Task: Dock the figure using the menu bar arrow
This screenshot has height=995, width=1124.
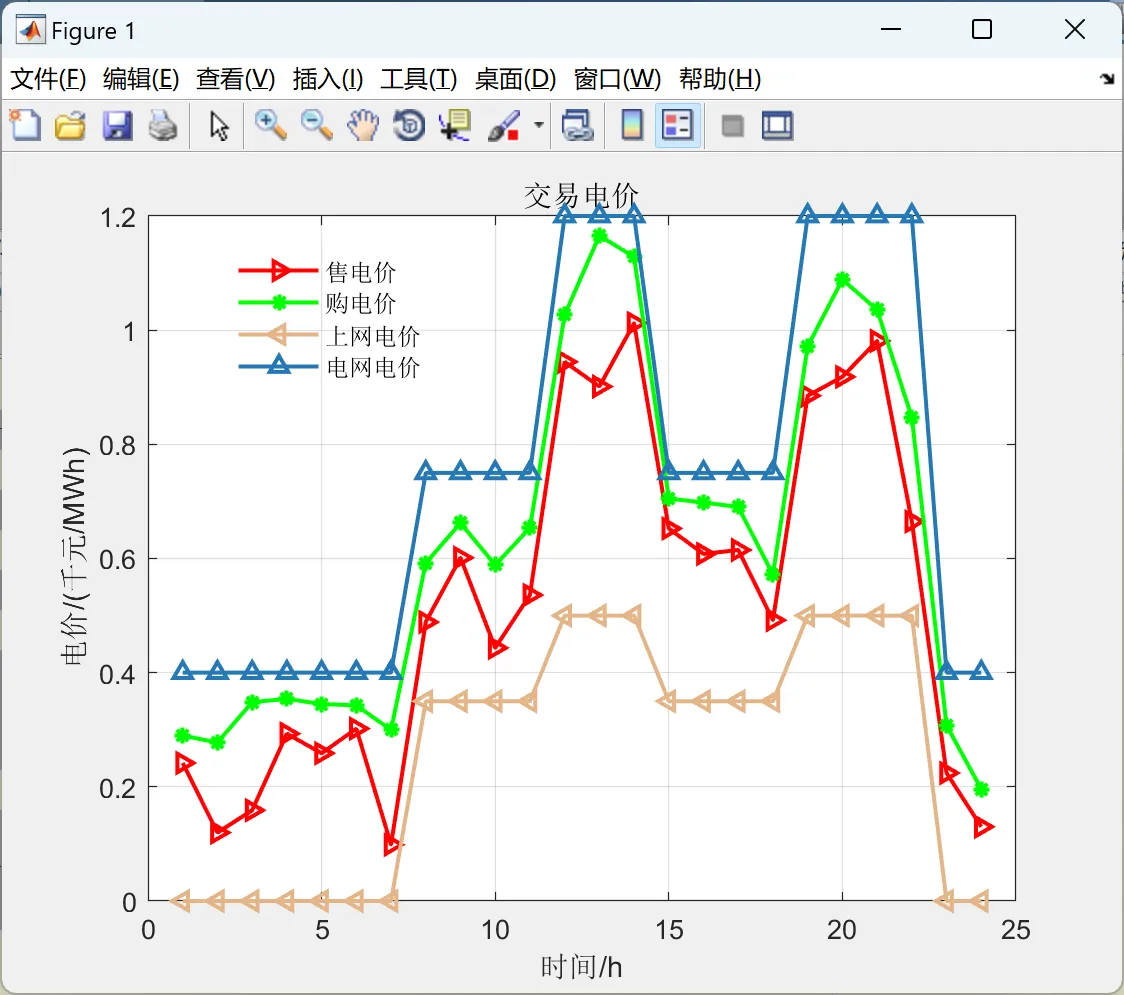Action: coord(1108,78)
